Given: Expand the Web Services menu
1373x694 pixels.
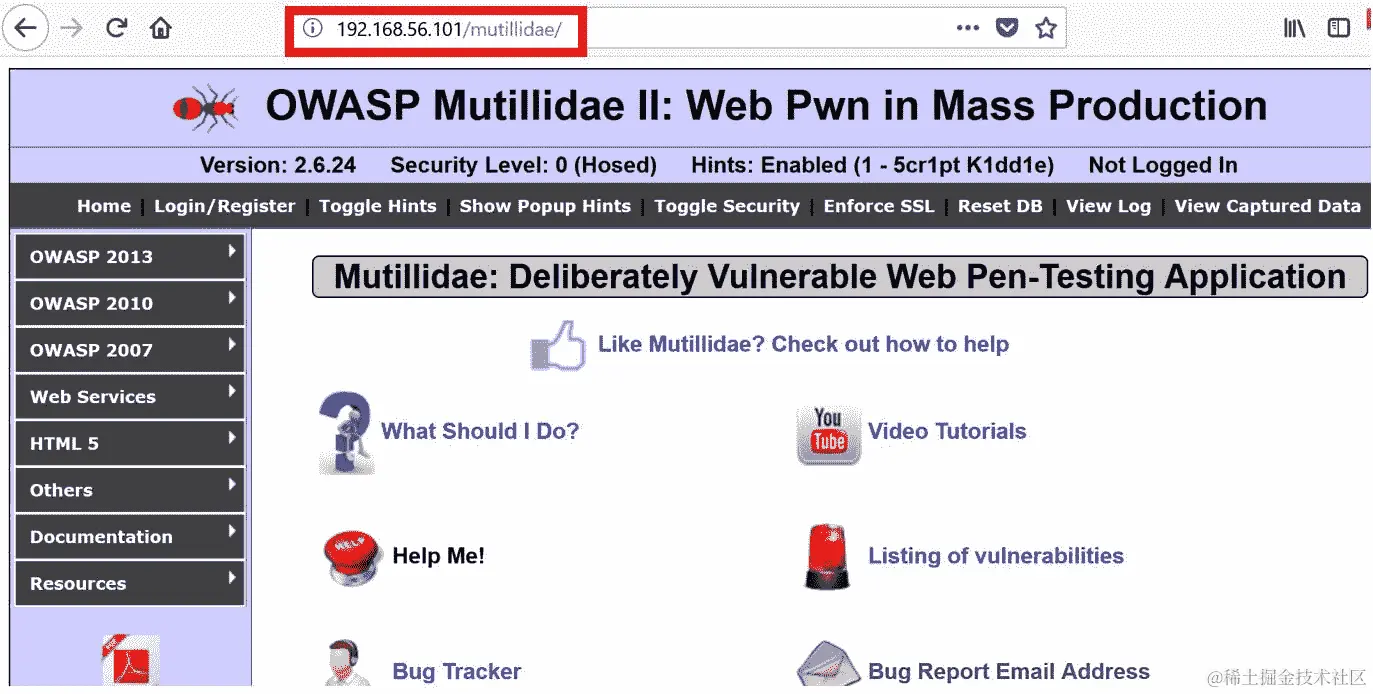Looking at the screenshot, I should [x=130, y=397].
